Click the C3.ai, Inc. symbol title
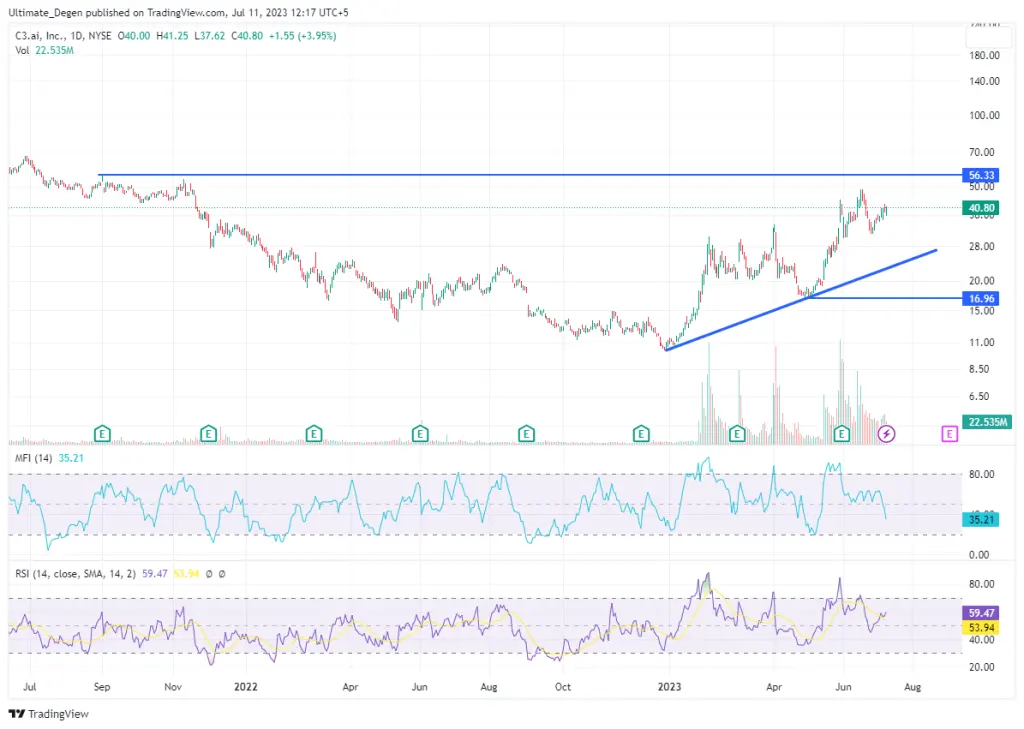1024x729 pixels. coord(40,36)
